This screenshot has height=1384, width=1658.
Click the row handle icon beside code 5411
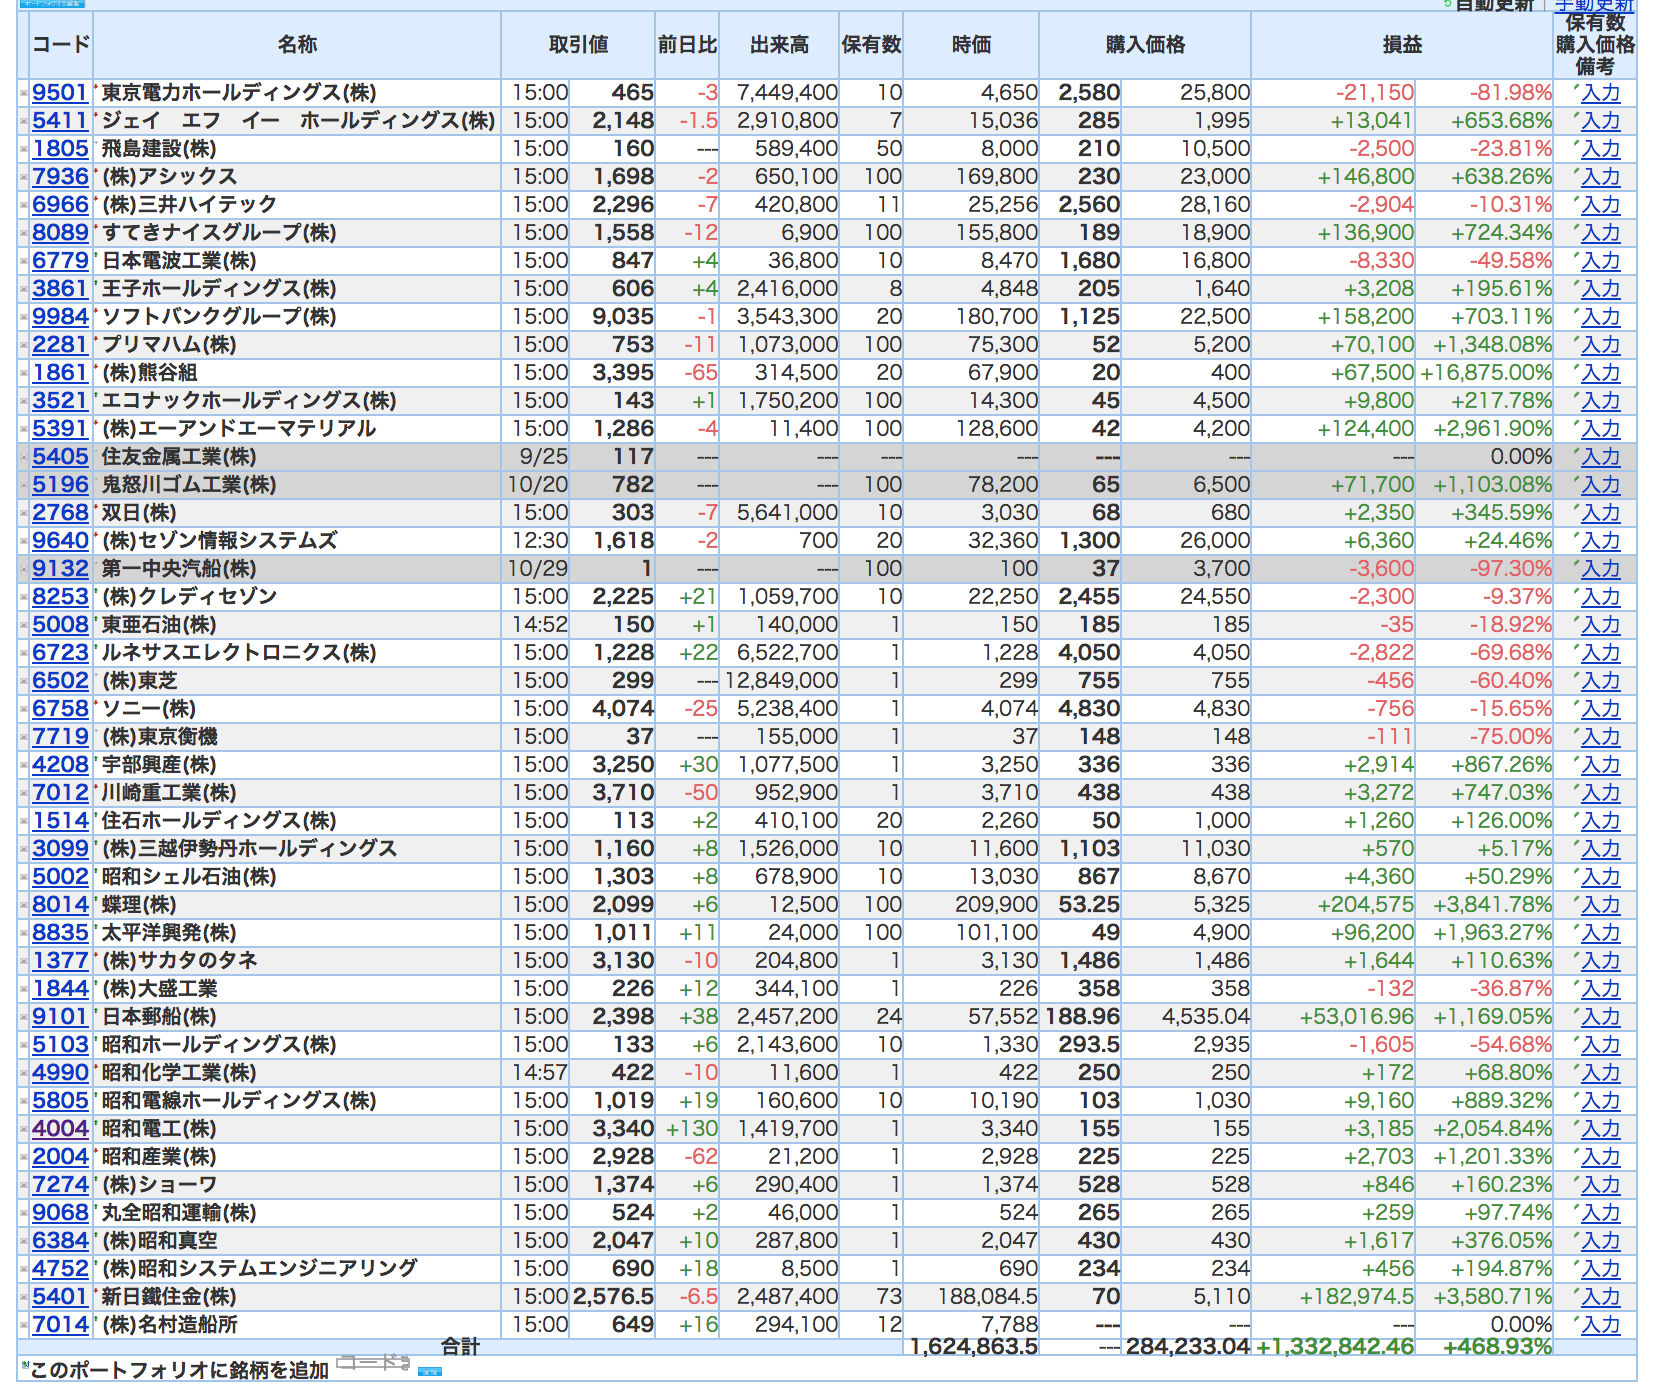click(x=24, y=121)
